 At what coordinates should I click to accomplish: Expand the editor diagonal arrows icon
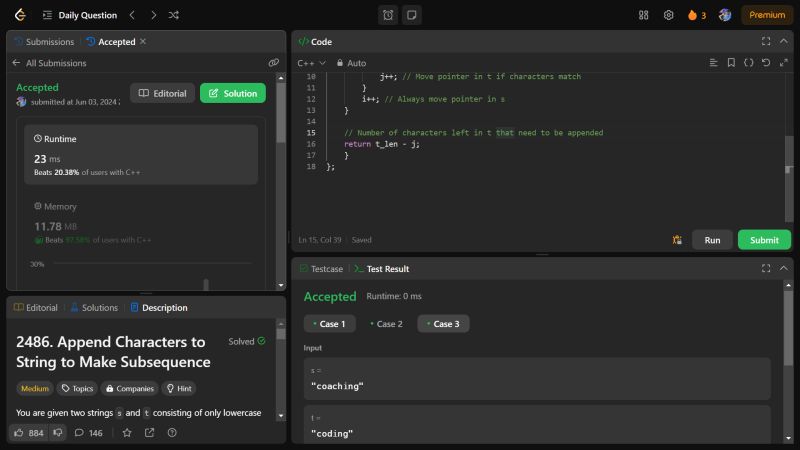point(784,63)
